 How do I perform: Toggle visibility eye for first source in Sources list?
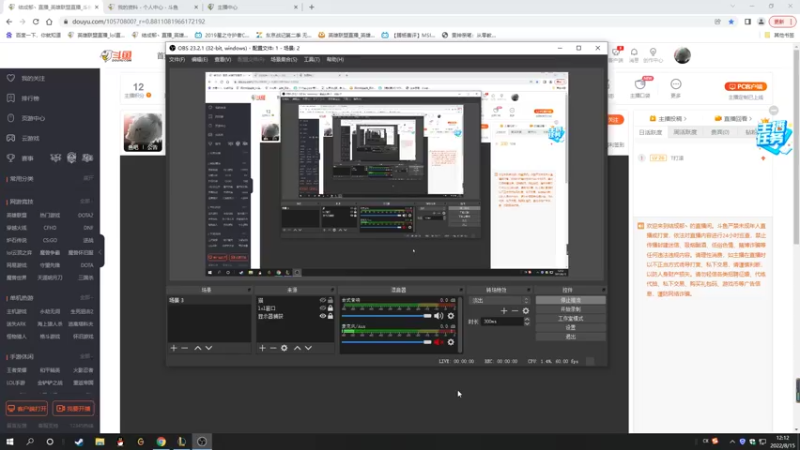322,301
